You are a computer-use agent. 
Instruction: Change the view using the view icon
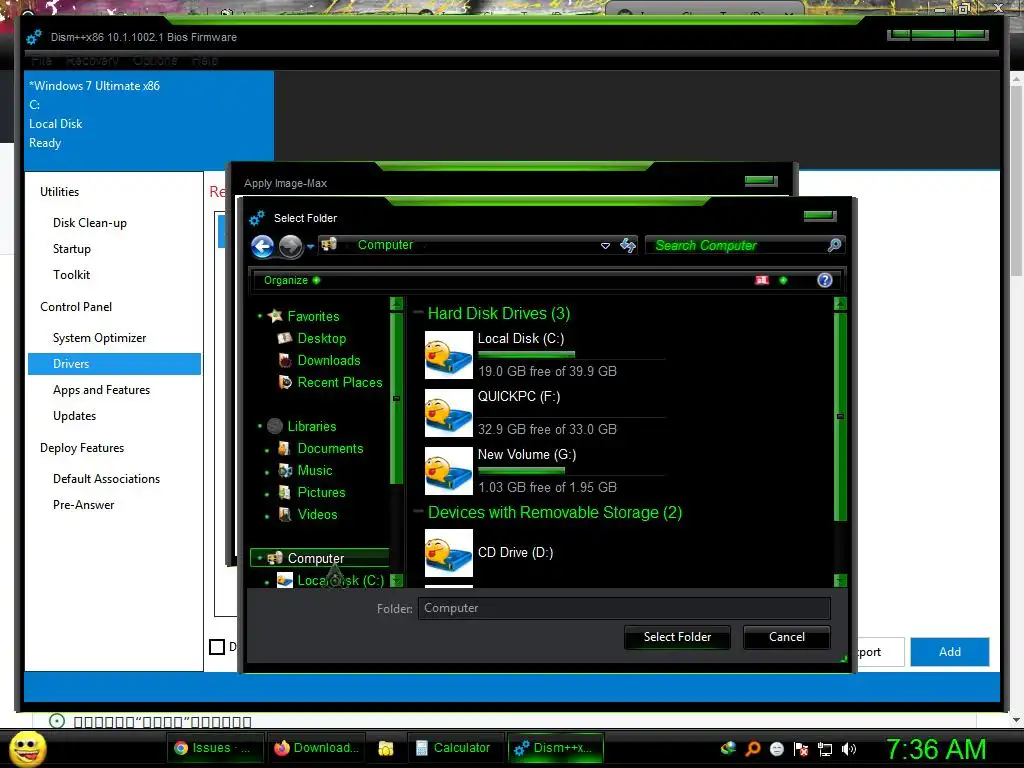tap(761, 280)
